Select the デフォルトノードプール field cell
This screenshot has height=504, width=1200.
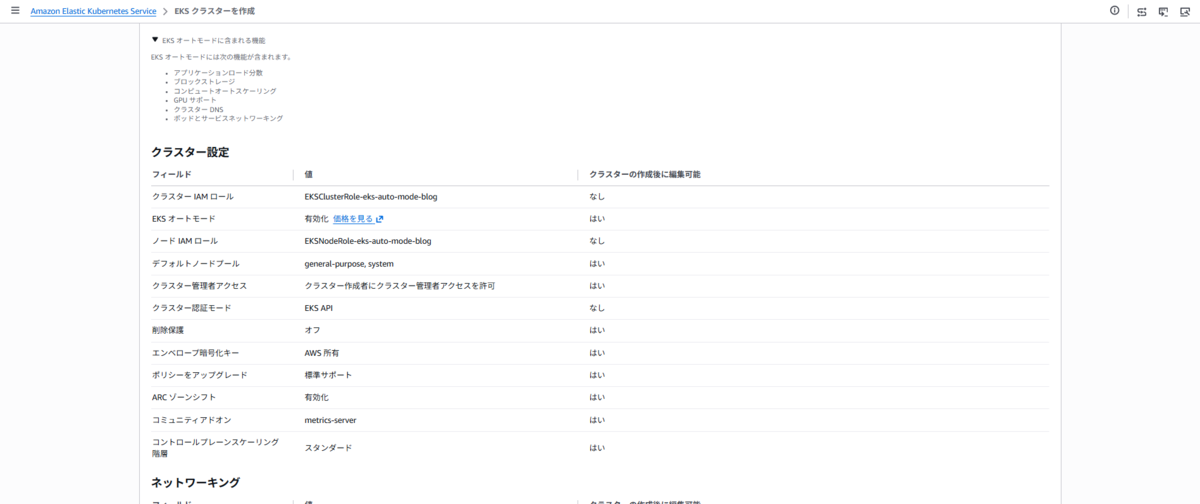pos(195,263)
